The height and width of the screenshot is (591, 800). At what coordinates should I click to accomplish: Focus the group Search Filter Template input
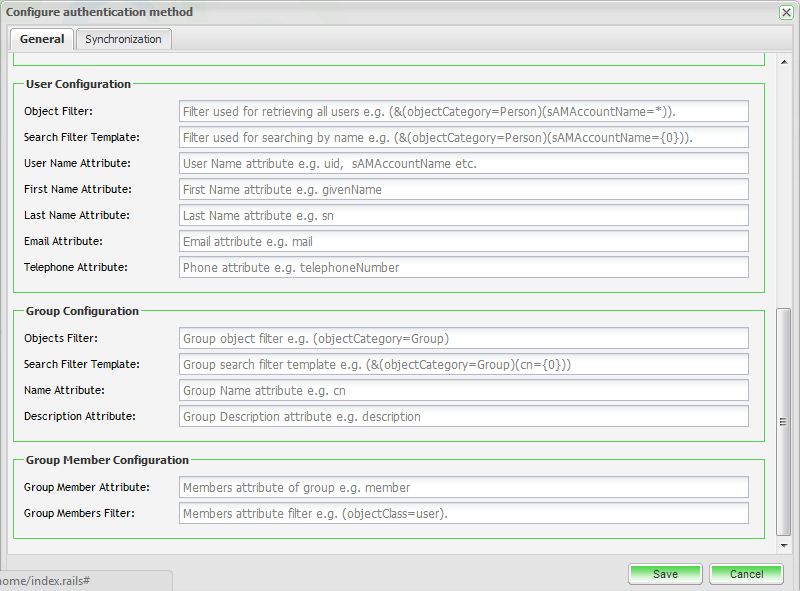(464, 364)
